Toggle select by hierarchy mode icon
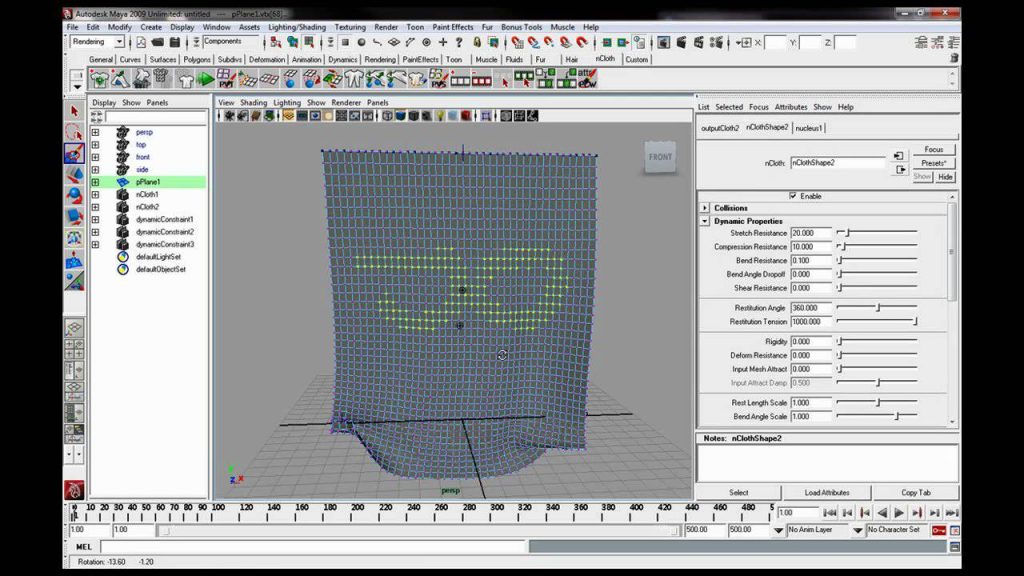Image resolution: width=1024 pixels, height=576 pixels. coord(276,42)
